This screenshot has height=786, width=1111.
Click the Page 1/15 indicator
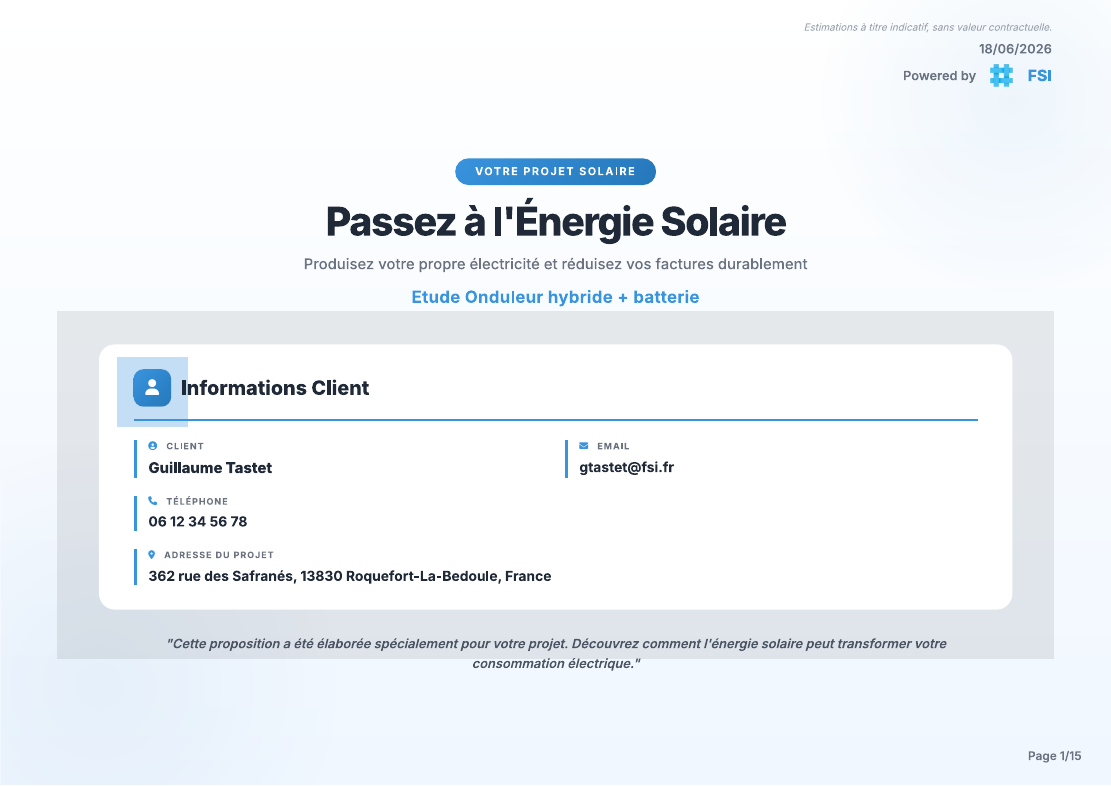[1054, 756]
